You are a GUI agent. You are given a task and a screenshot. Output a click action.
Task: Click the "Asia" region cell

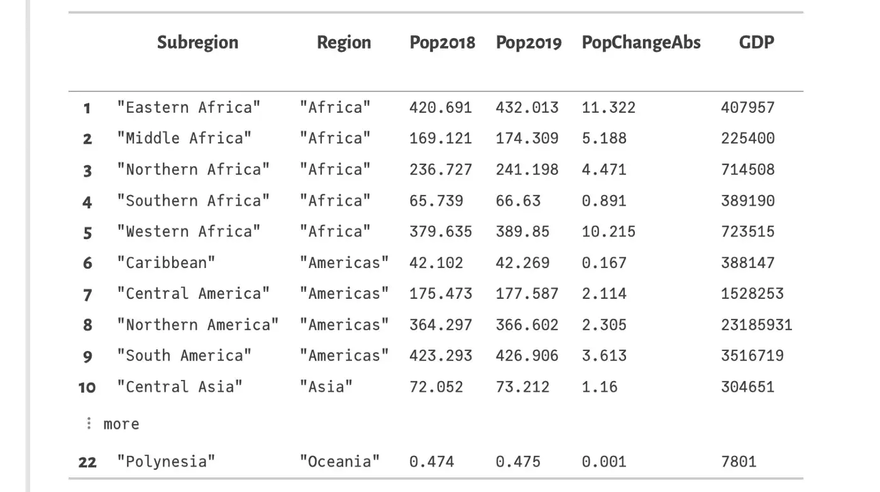(326, 387)
